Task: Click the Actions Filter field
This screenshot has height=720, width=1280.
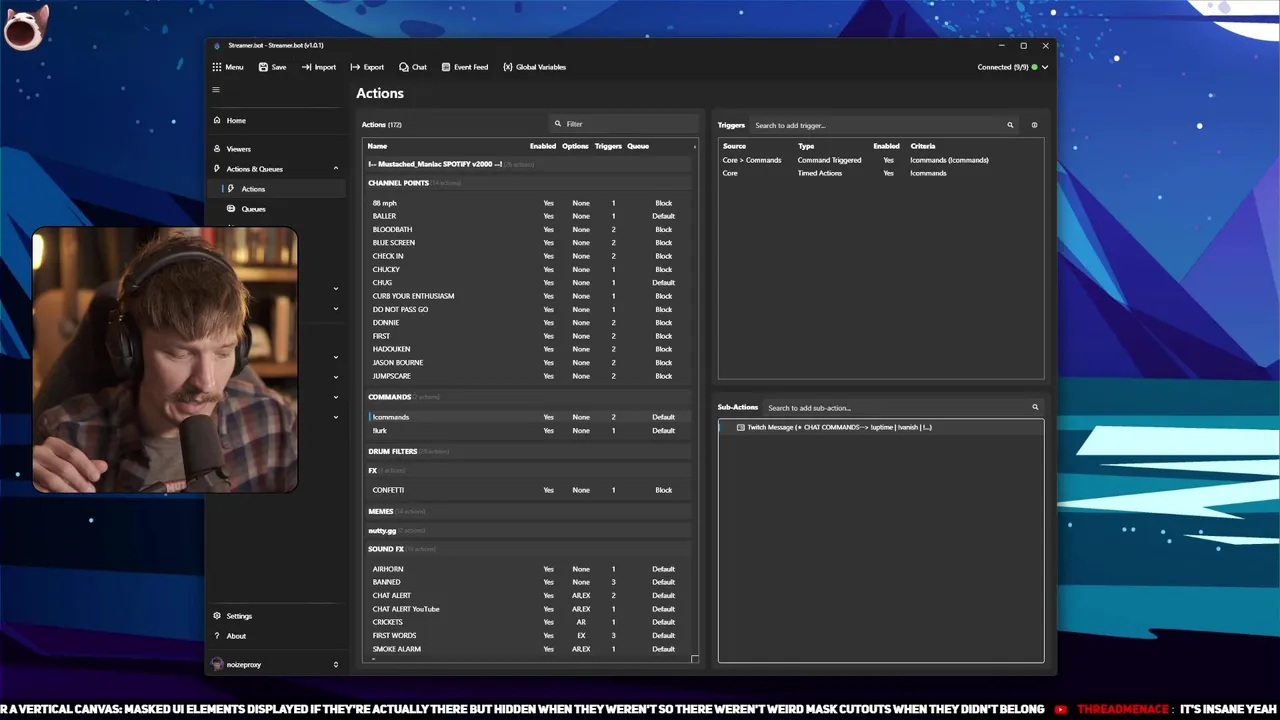Action: (x=625, y=124)
